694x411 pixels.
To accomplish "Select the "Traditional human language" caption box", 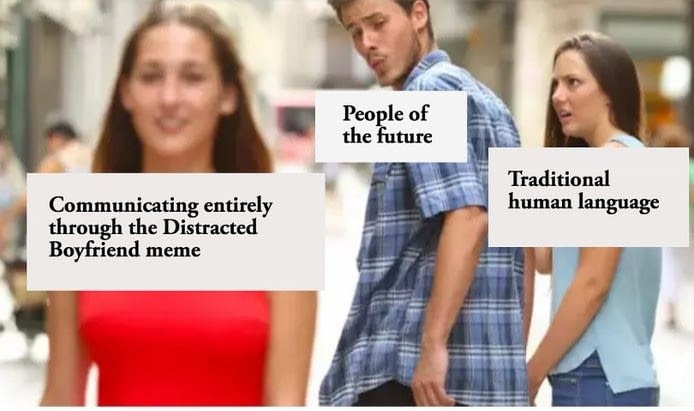I will [x=588, y=197].
